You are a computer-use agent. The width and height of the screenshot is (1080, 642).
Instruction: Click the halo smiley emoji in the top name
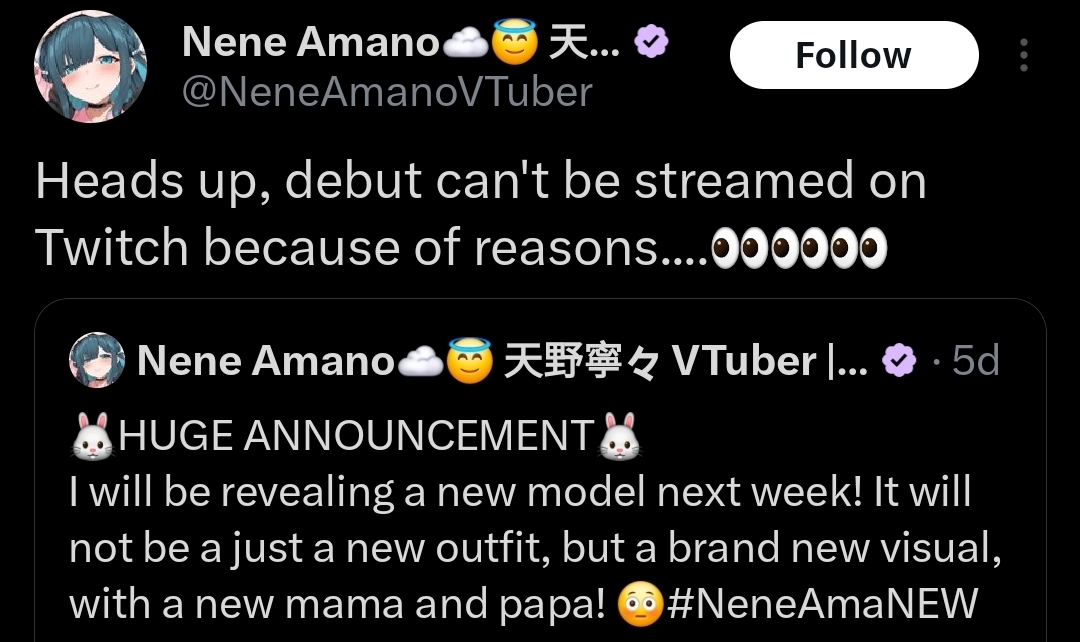[x=514, y=42]
